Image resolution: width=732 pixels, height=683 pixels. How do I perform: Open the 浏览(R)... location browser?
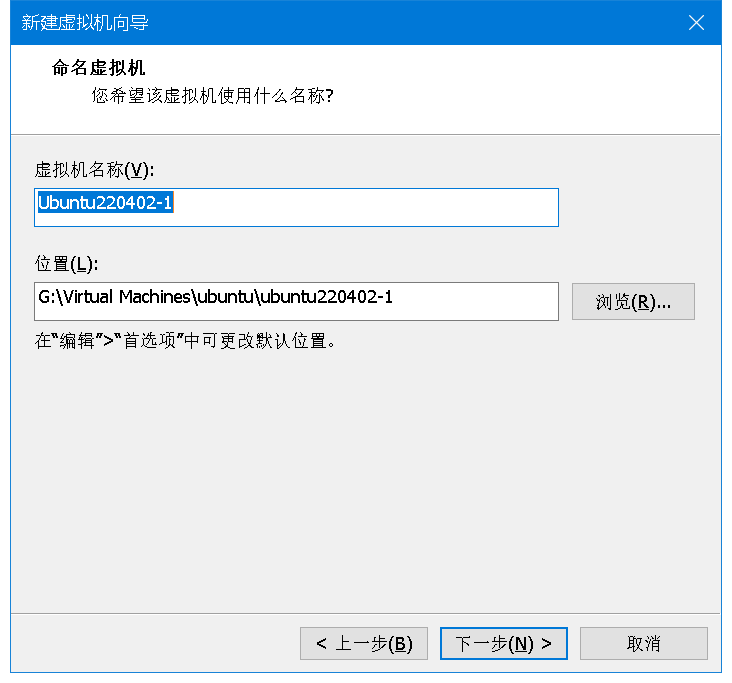[x=633, y=301]
